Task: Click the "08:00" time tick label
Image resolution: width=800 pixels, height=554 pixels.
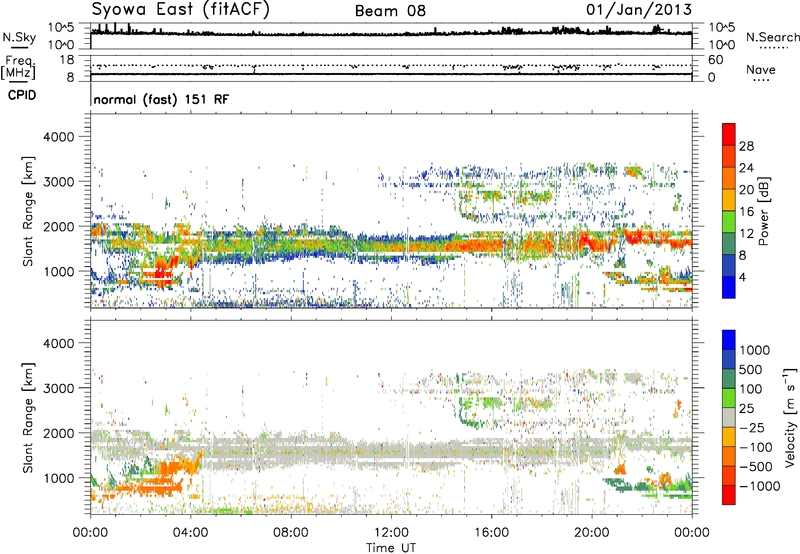Action: click(x=291, y=533)
